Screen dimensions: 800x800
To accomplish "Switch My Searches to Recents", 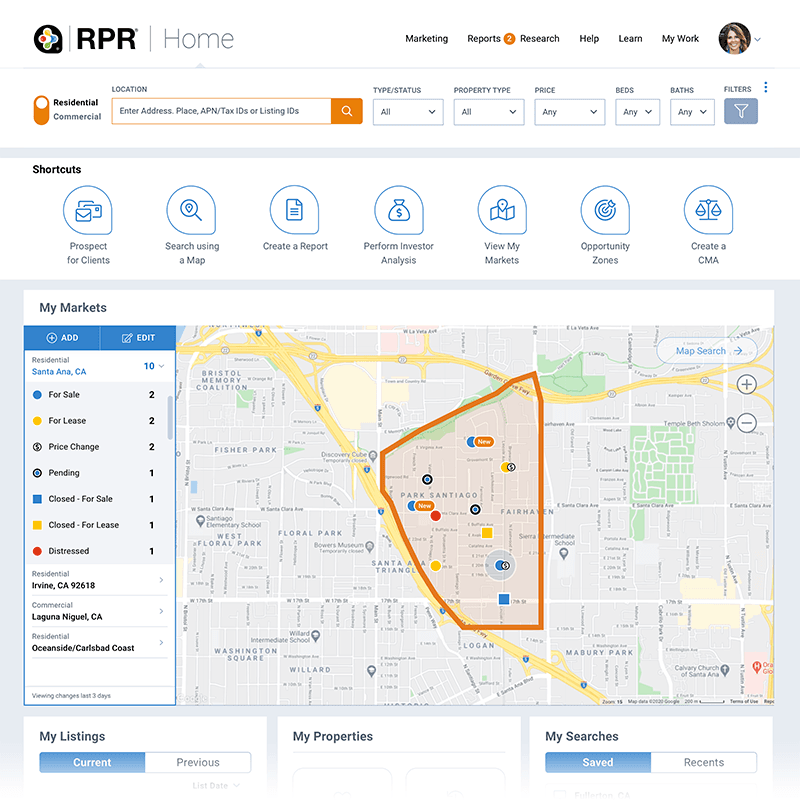I will (x=703, y=762).
